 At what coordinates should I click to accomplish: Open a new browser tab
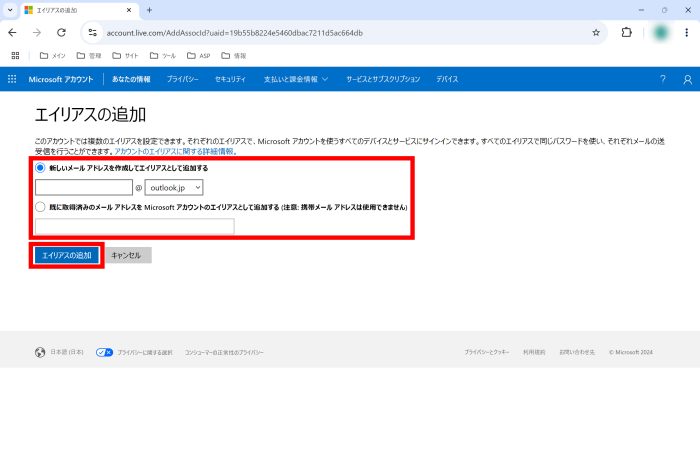tap(149, 10)
